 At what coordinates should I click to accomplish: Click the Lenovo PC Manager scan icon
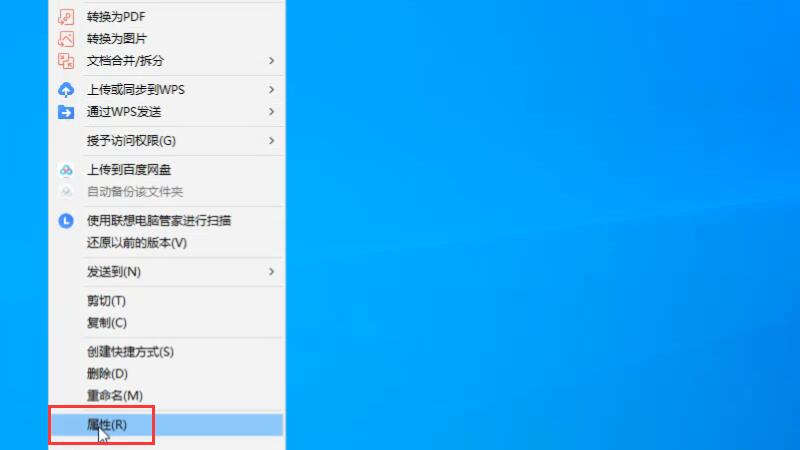click(x=66, y=221)
